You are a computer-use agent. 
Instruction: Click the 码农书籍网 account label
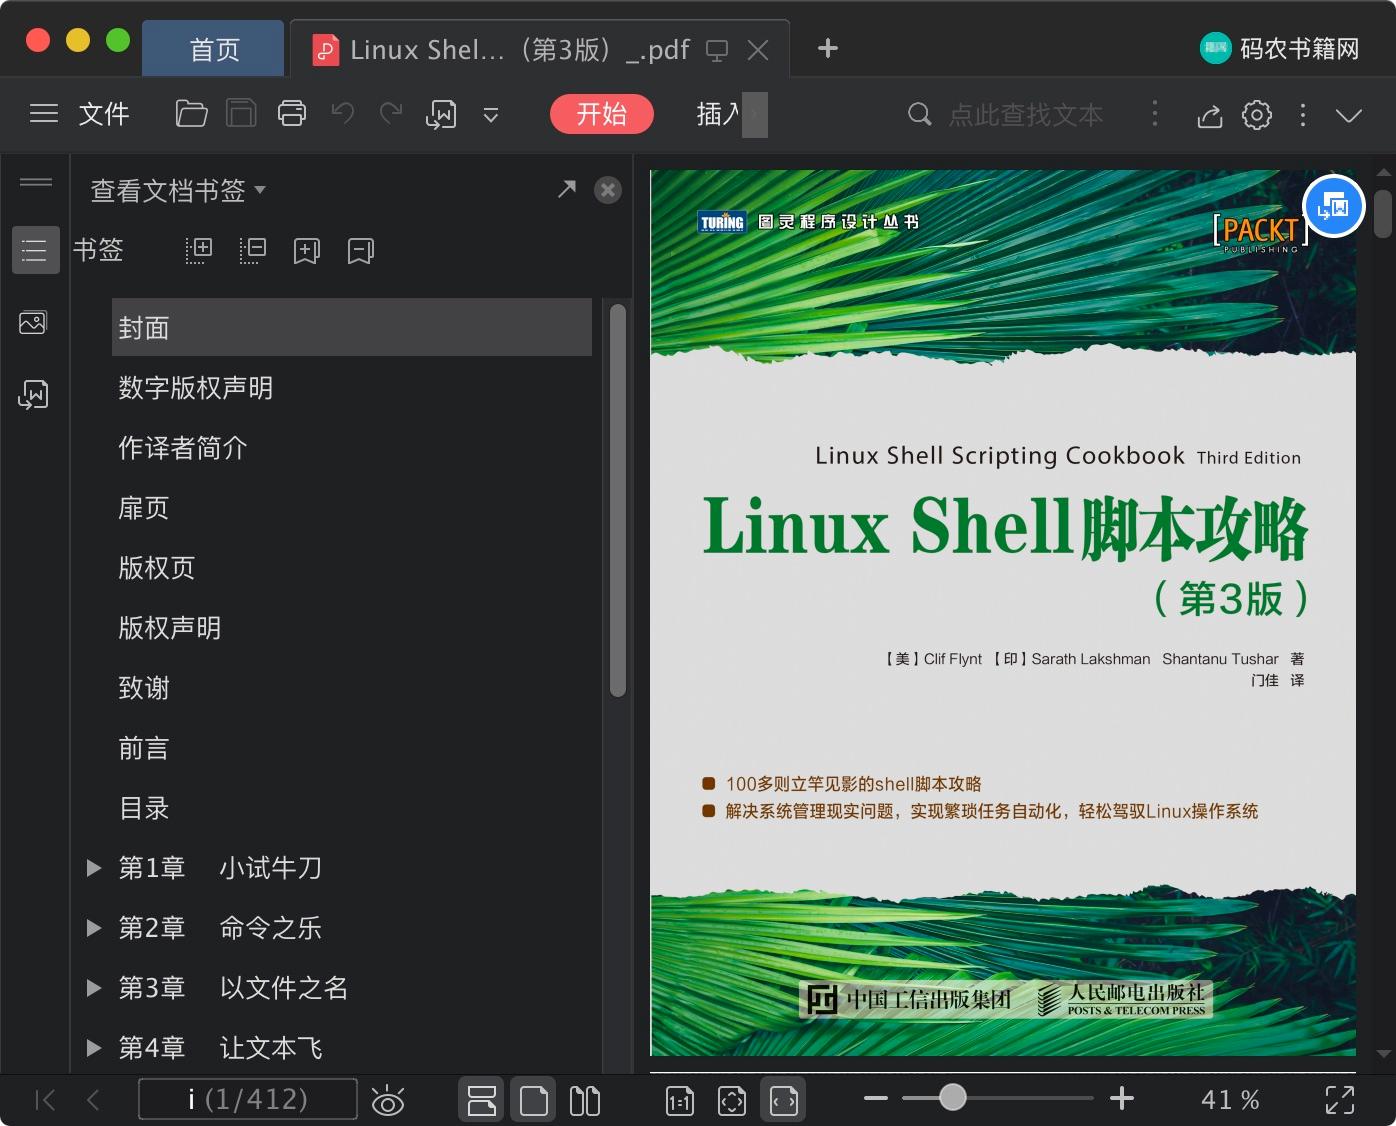[x=1299, y=48]
